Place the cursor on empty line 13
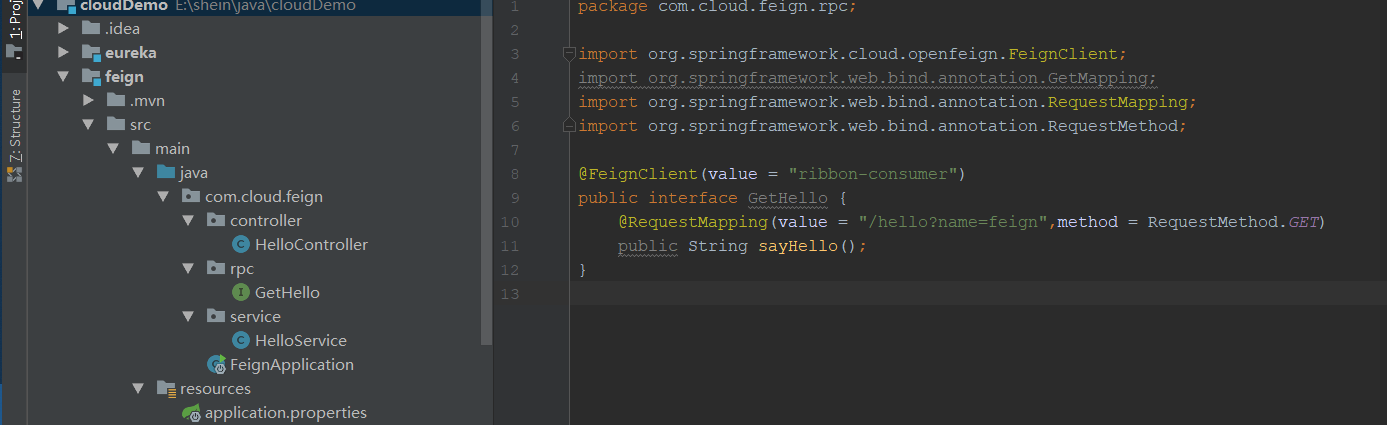 978,294
